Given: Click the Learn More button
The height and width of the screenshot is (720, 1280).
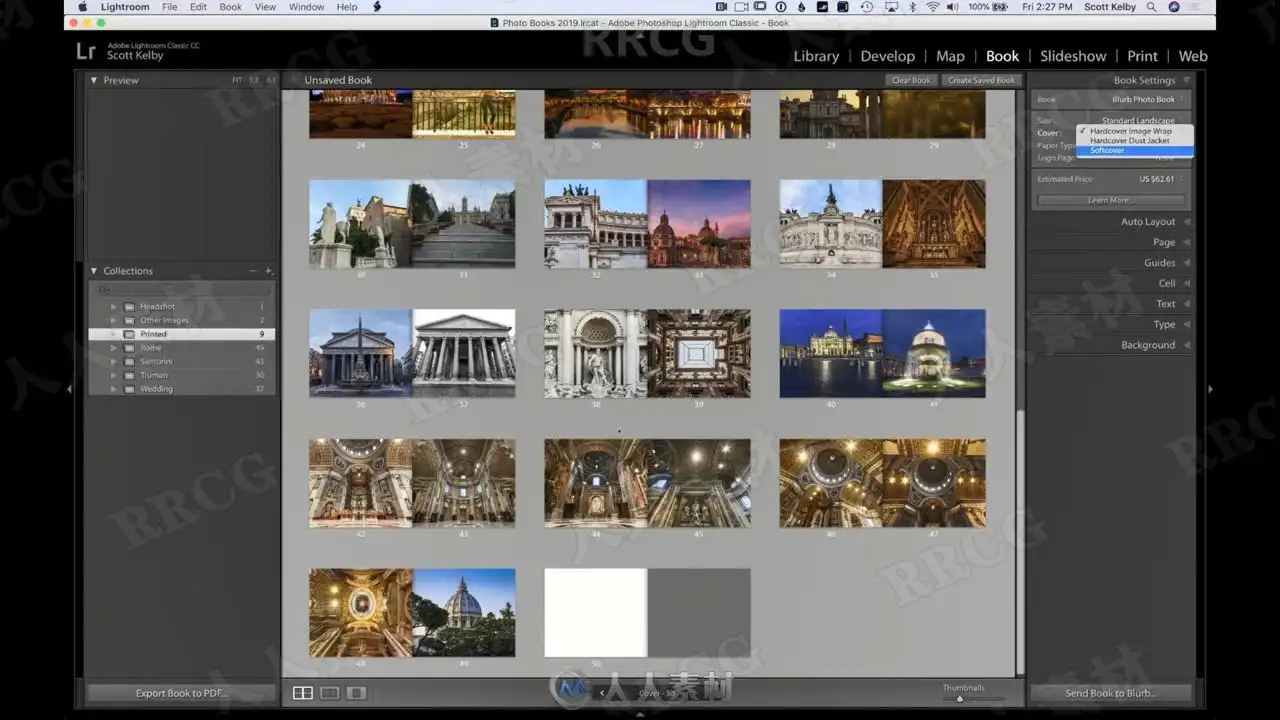Looking at the screenshot, I should pyautogui.click(x=1111, y=200).
